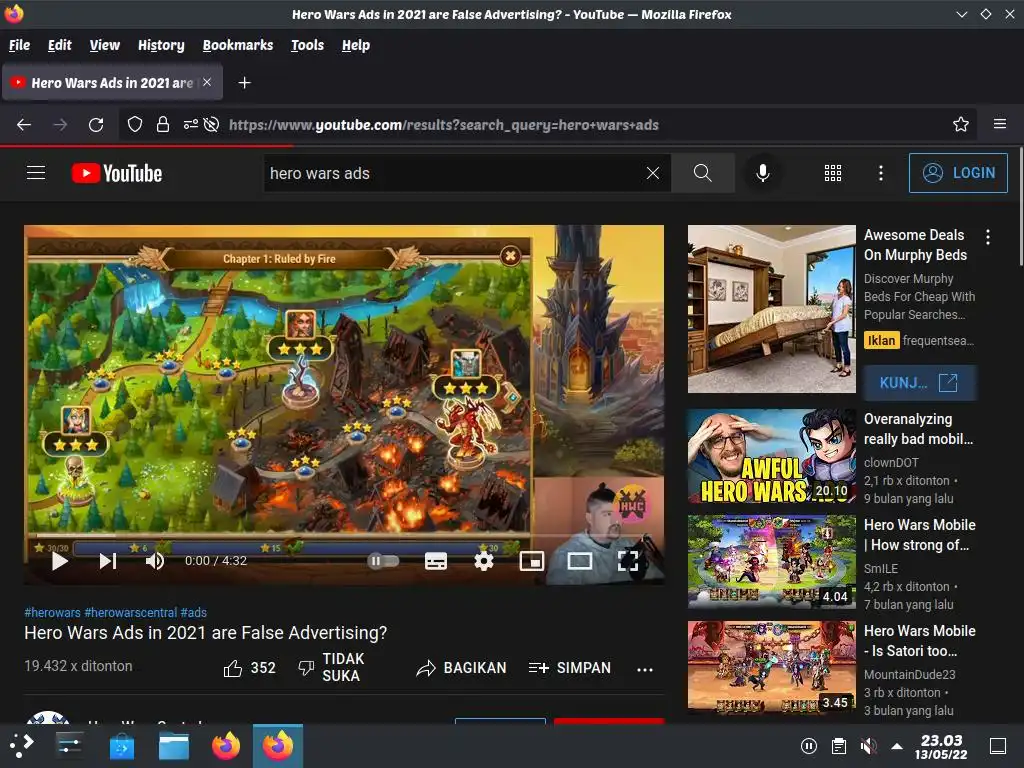This screenshot has height=768, width=1024.
Task: Click the LOGIN button
Action: click(958, 173)
